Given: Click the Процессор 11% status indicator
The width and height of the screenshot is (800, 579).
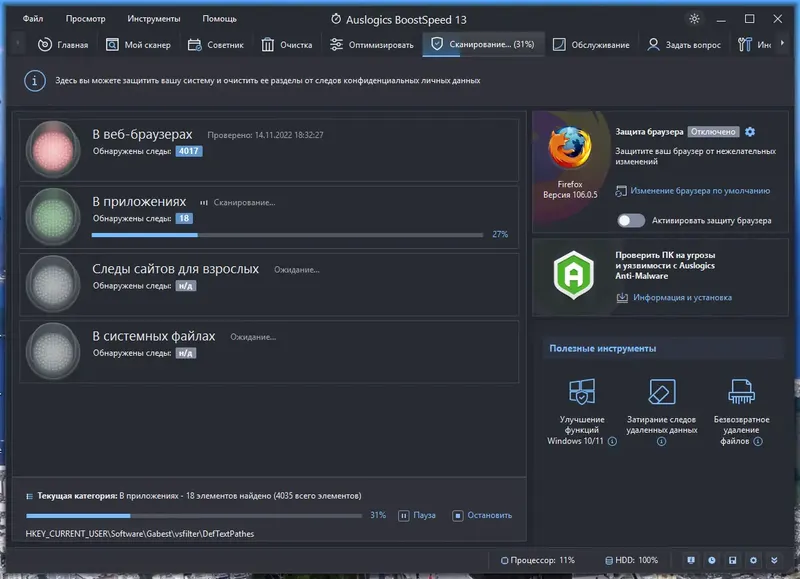Looking at the screenshot, I should coord(538,560).
